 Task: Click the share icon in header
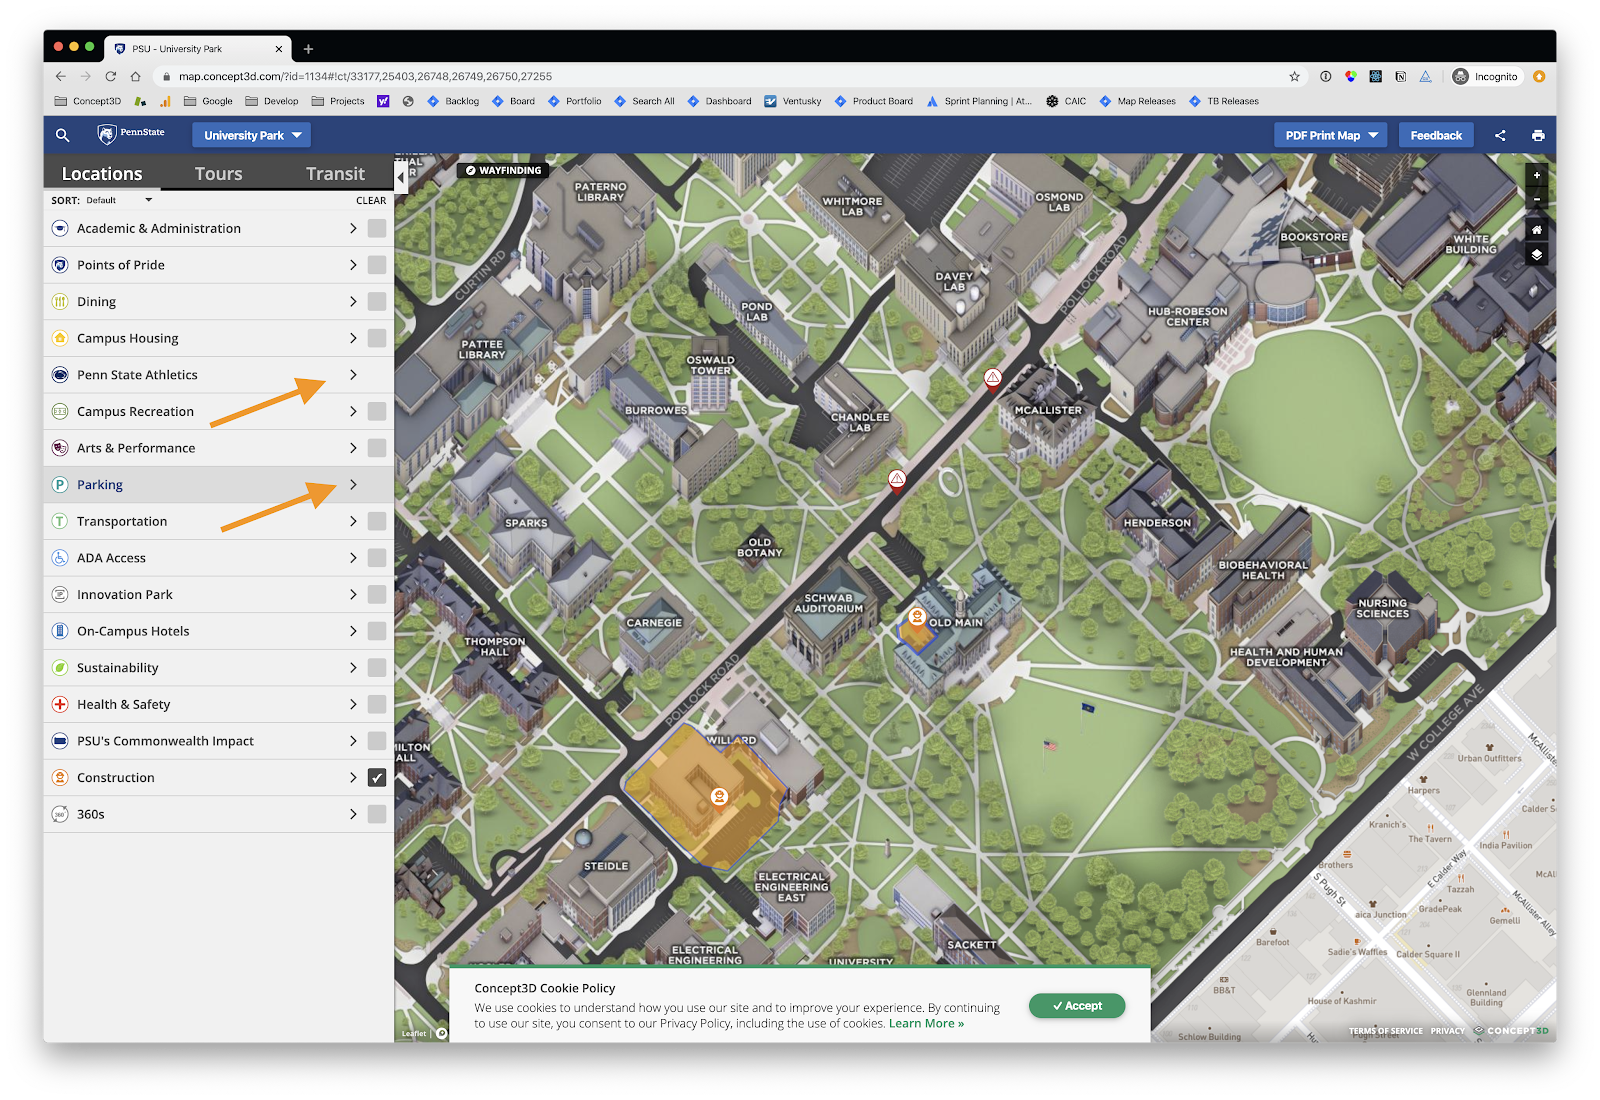[1500, 135]
